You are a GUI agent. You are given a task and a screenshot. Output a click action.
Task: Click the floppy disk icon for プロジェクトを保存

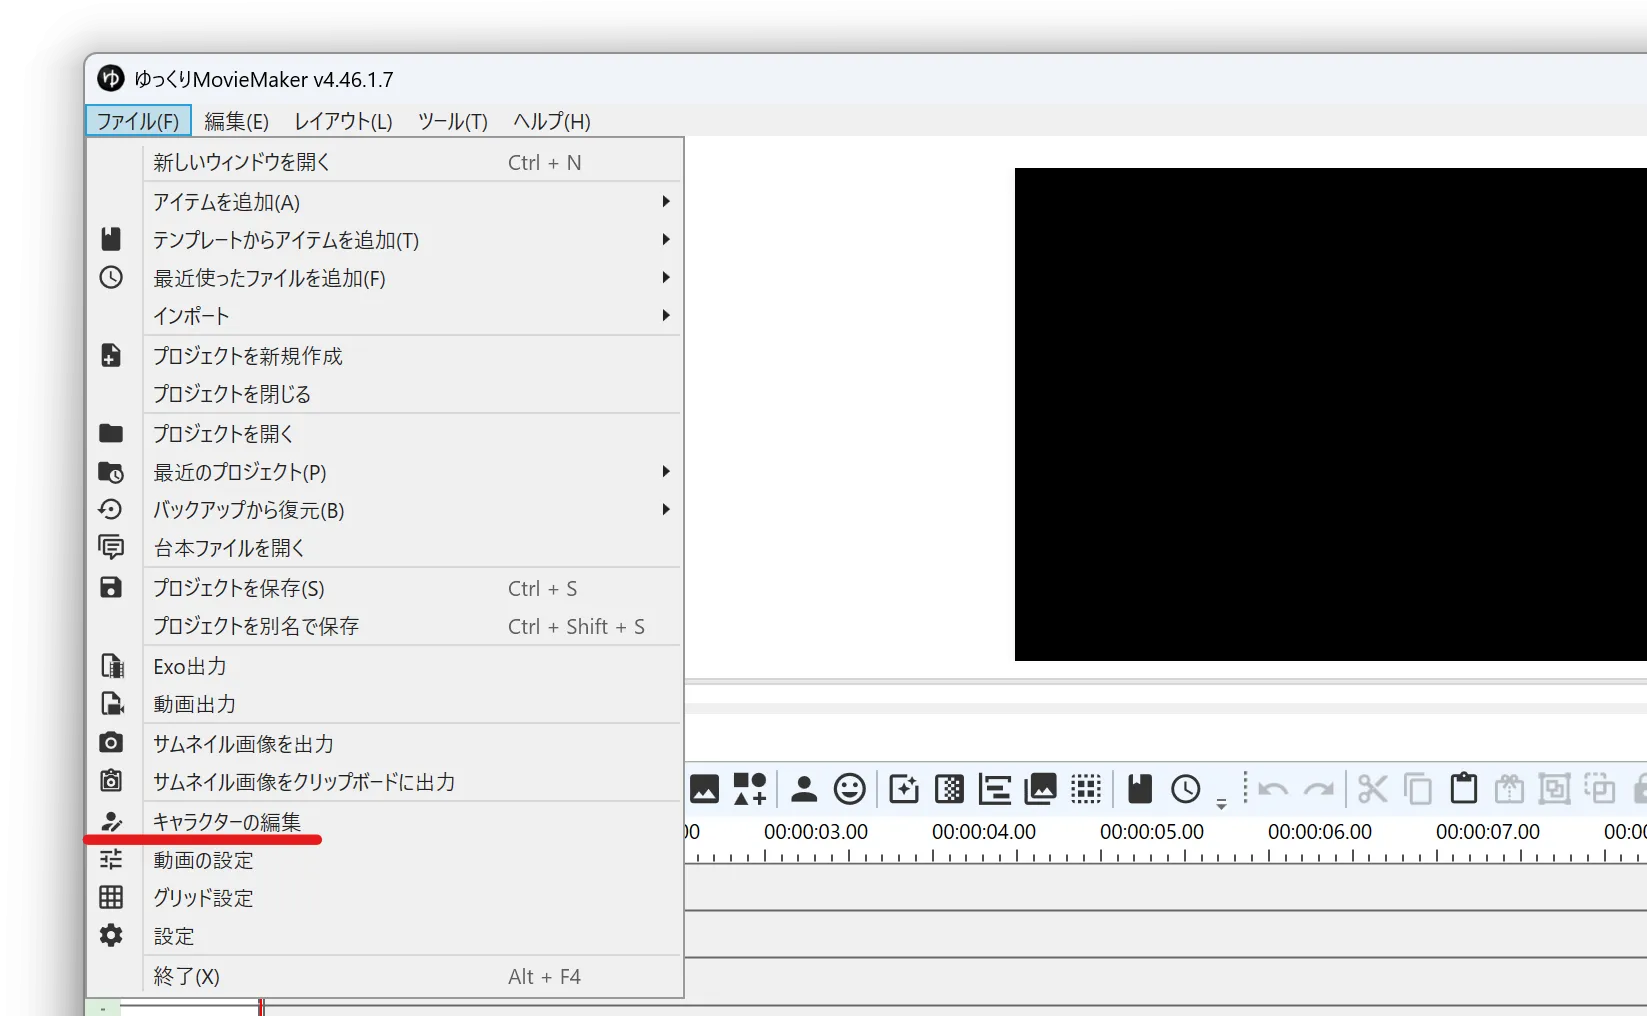point(111,587)
